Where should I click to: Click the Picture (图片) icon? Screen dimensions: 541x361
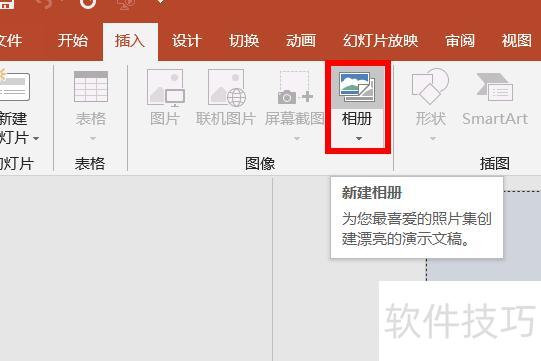[x=166, y=87]
